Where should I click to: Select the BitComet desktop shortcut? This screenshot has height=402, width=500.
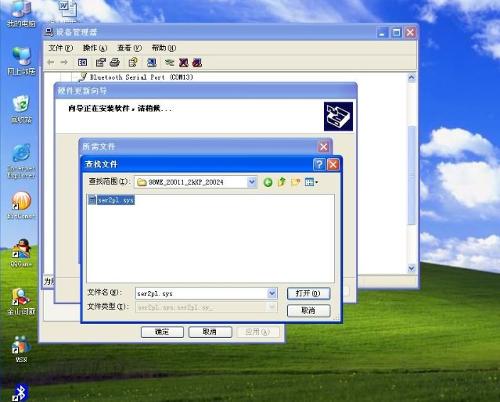(21, 205)
